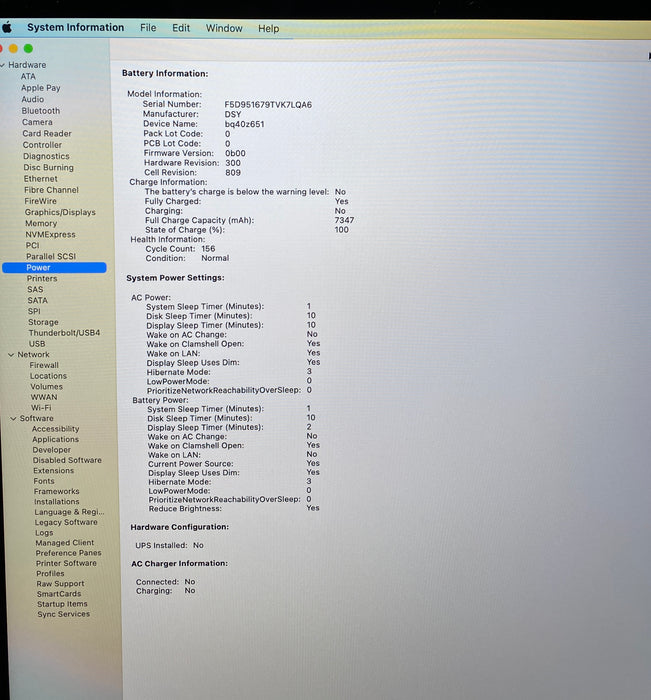
Task: Collapse the Software section chevron
Action: [13, 419]
